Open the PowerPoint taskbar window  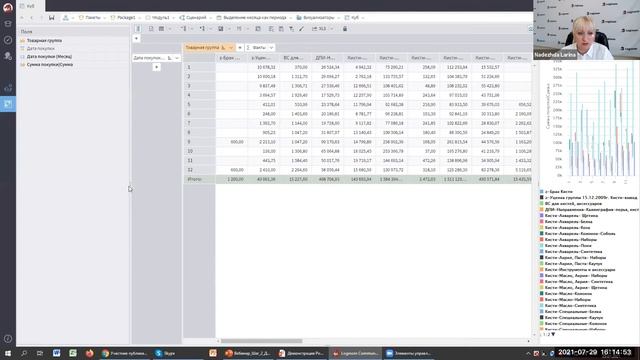click(247, 353)
